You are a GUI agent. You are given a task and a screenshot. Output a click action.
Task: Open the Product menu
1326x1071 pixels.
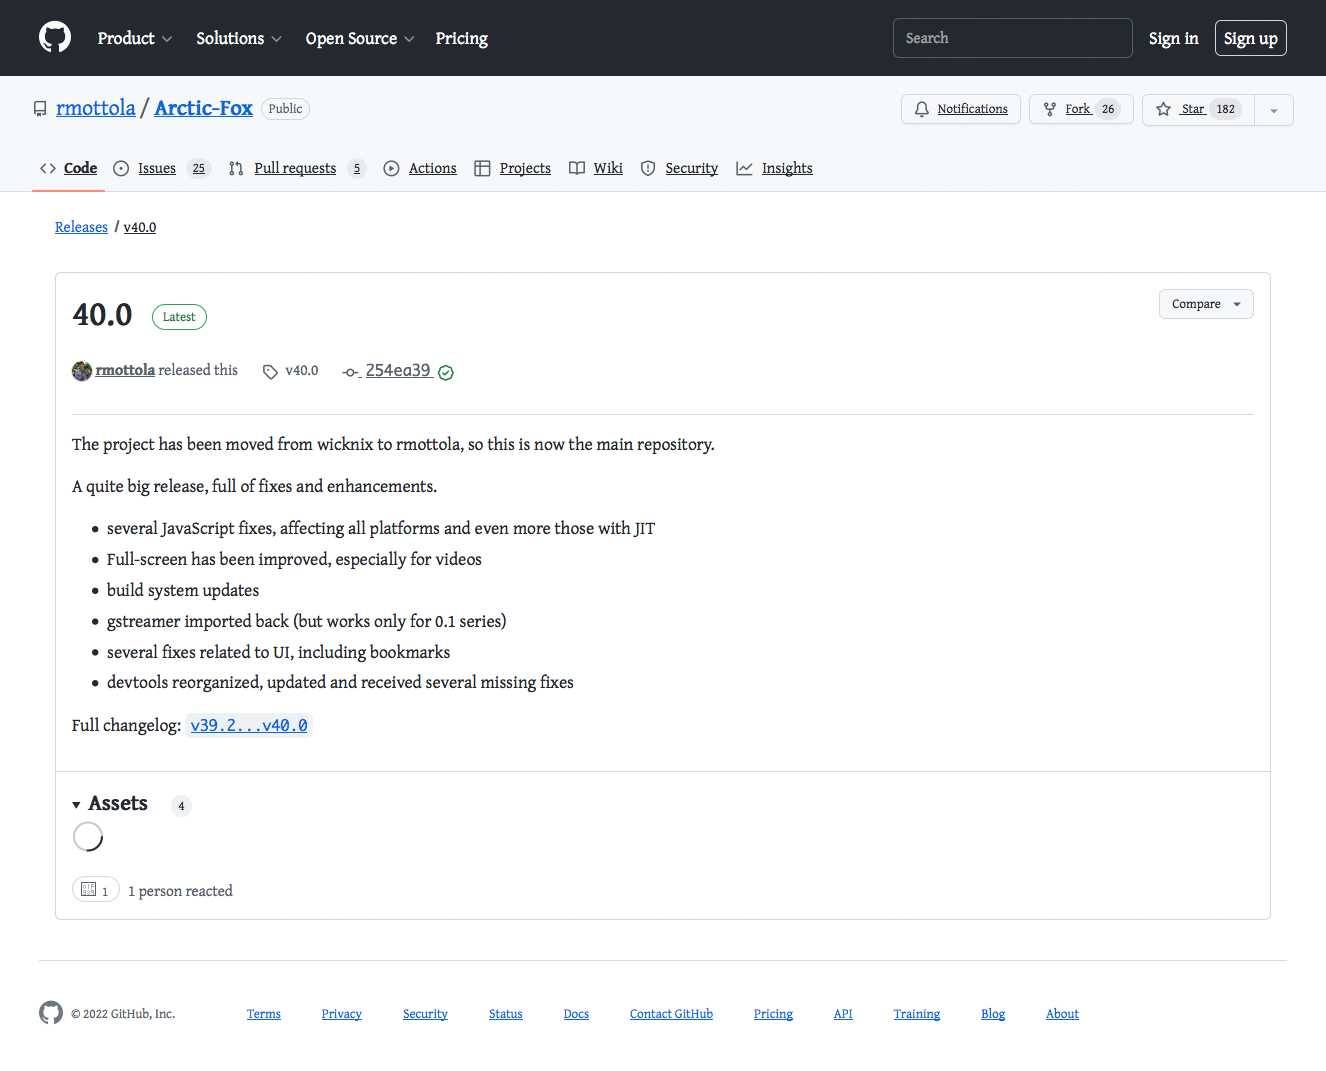[135, 38]
